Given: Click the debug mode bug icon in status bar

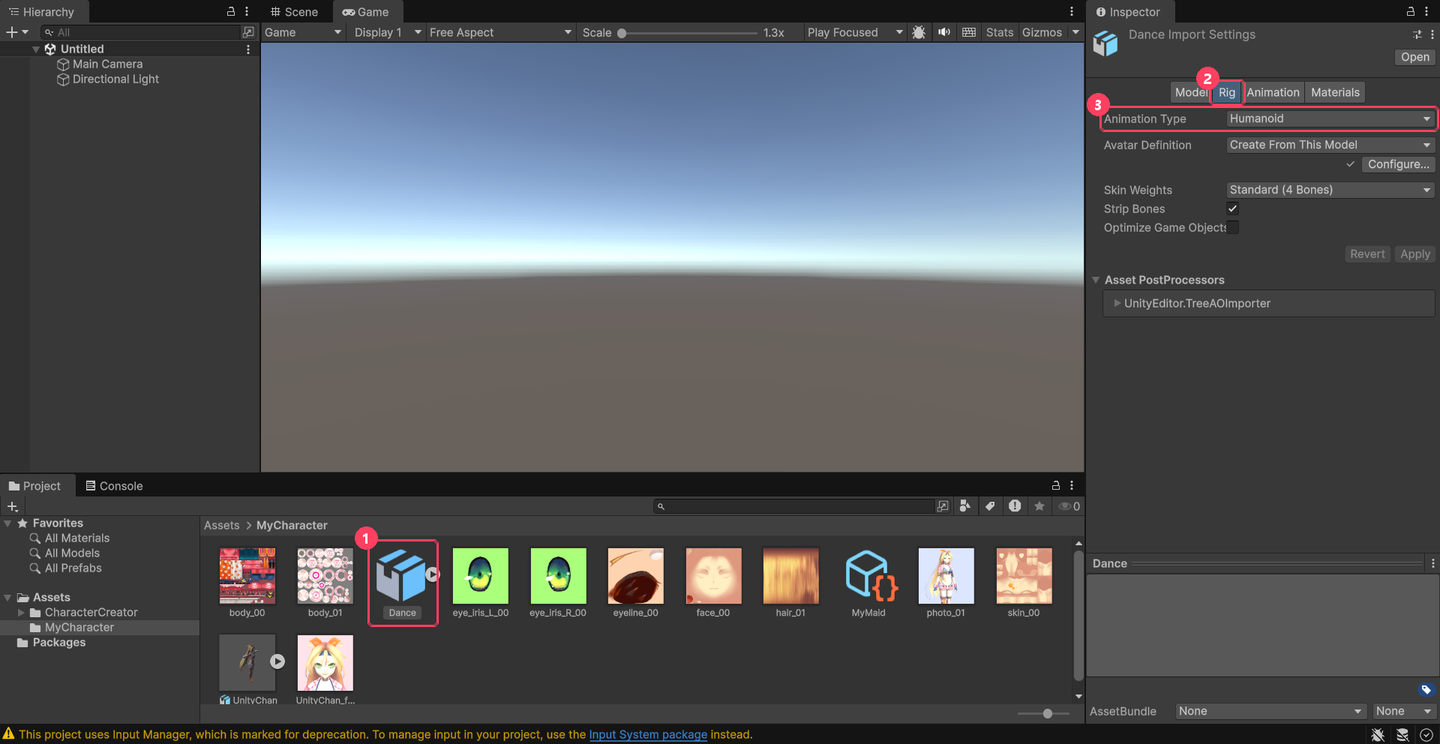Looking at the screenshot, I should pos(1378,735).
